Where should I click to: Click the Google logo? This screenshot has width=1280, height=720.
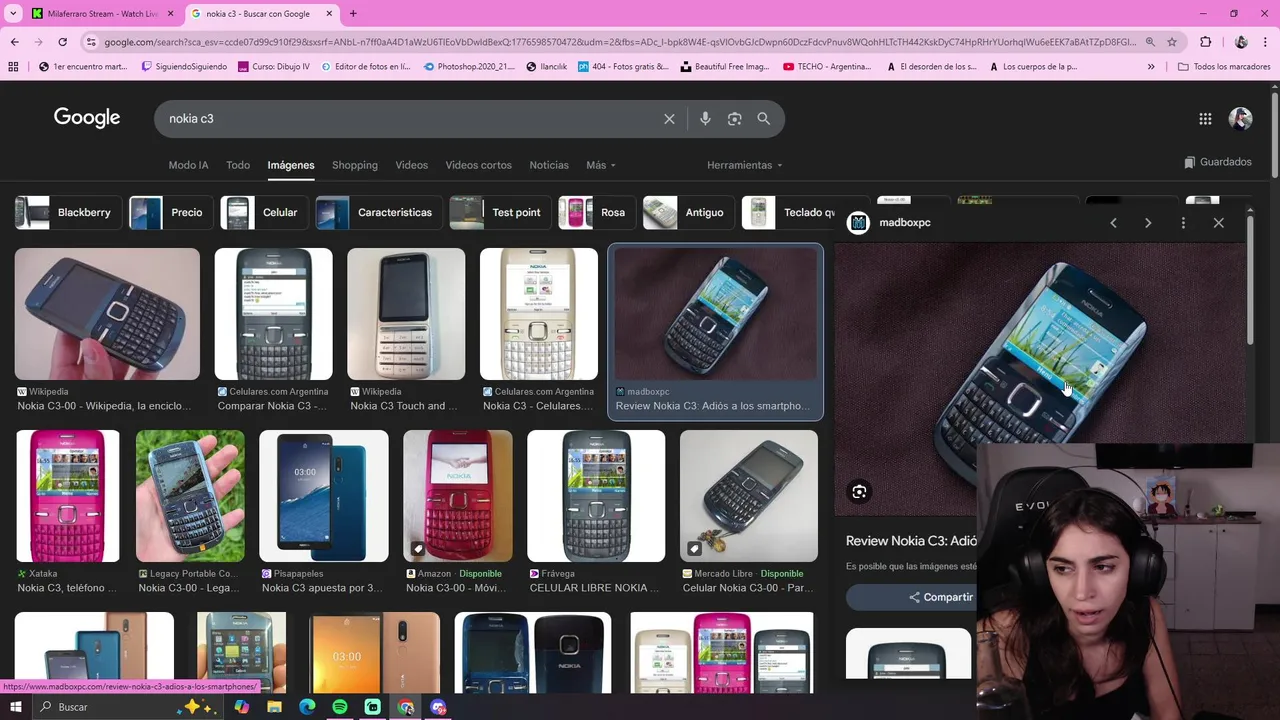click(x=87, y=118)
